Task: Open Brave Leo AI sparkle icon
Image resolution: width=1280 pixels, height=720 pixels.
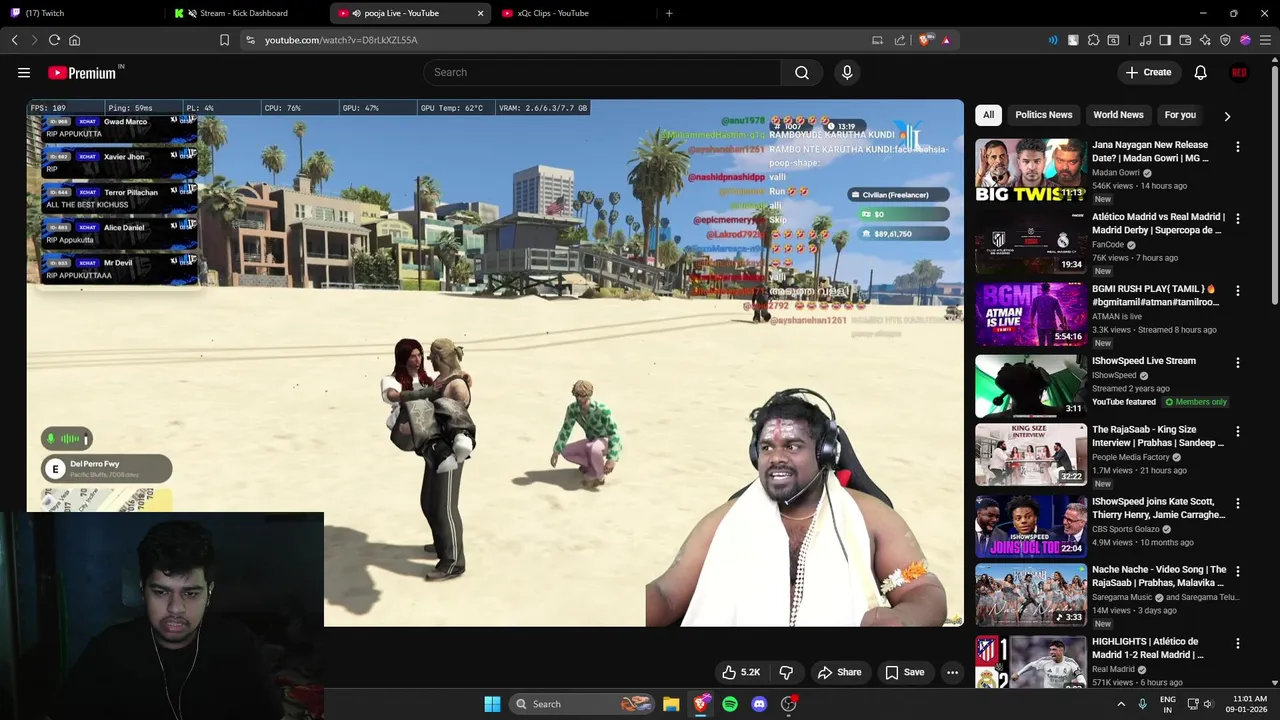Action: coord(1205,40)
